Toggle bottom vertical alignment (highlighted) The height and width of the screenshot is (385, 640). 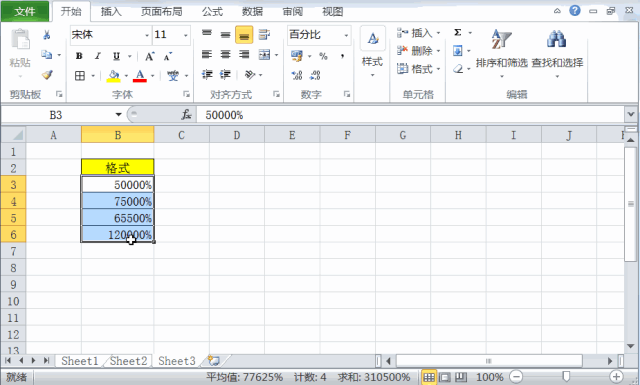244,35
